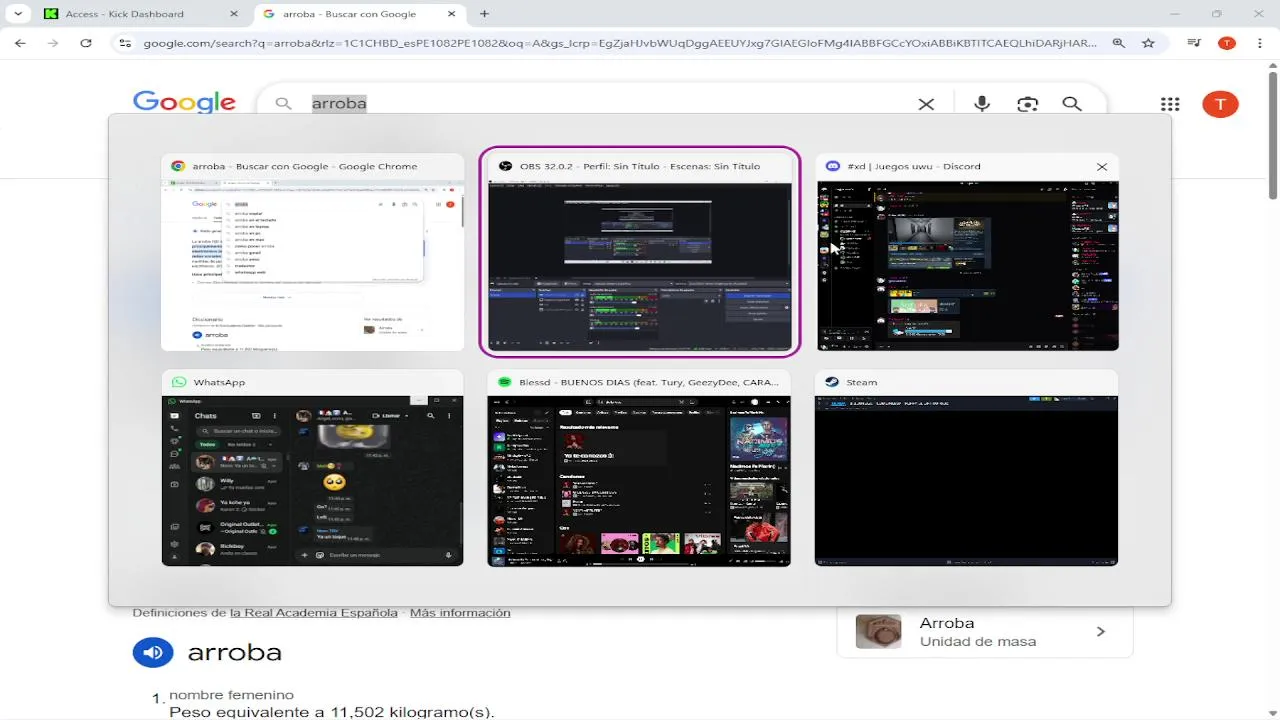
Task: Switch to Spotify BUENOS DIAS window thumbnail
Action: pos(639,481)
